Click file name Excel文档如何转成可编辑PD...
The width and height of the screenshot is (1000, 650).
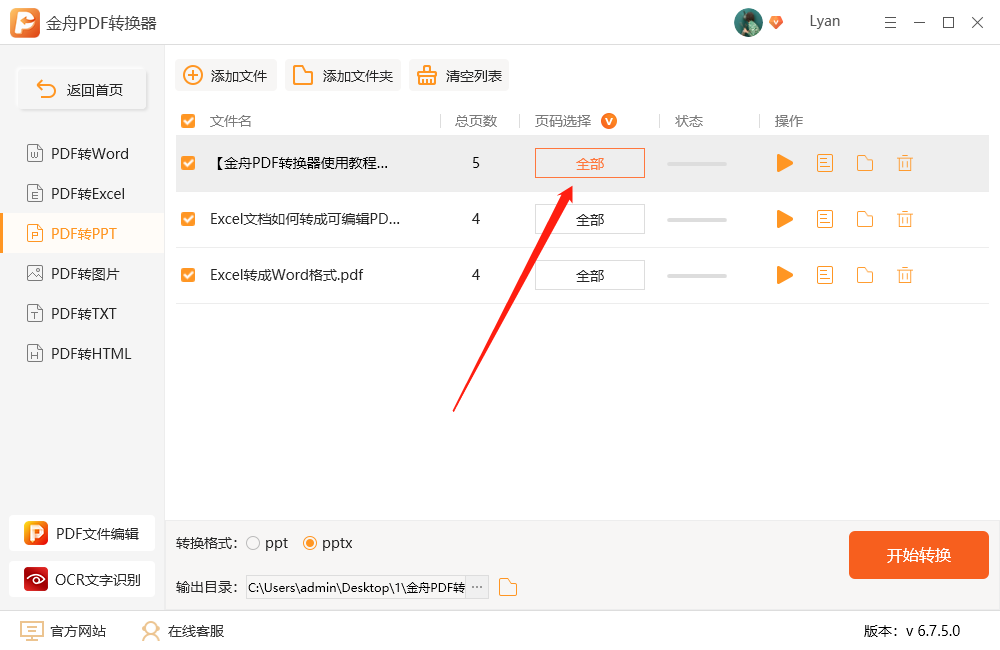pos(305,219)
